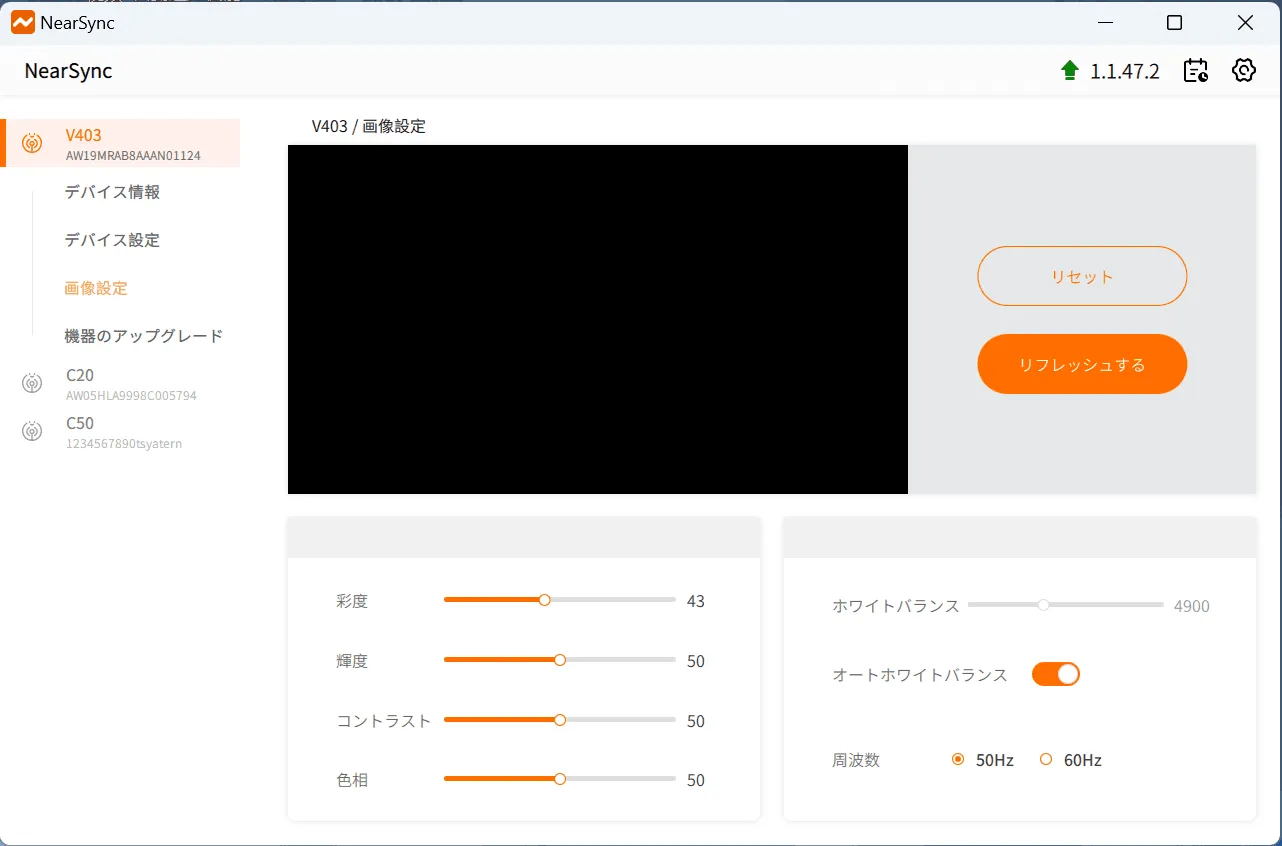Click the C50 device icon
This screenshot has height=846, width=1282.
[32, 431]
